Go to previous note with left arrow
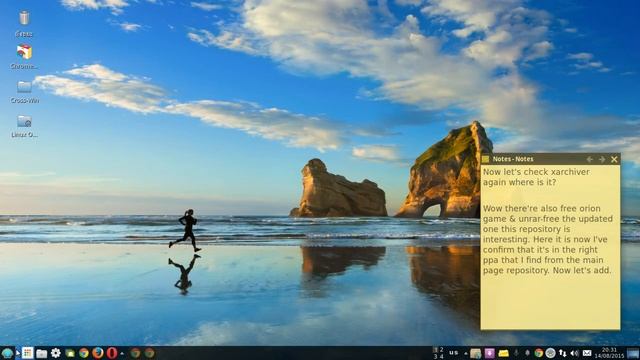The image size is (640, 360). tap(590, 159)
